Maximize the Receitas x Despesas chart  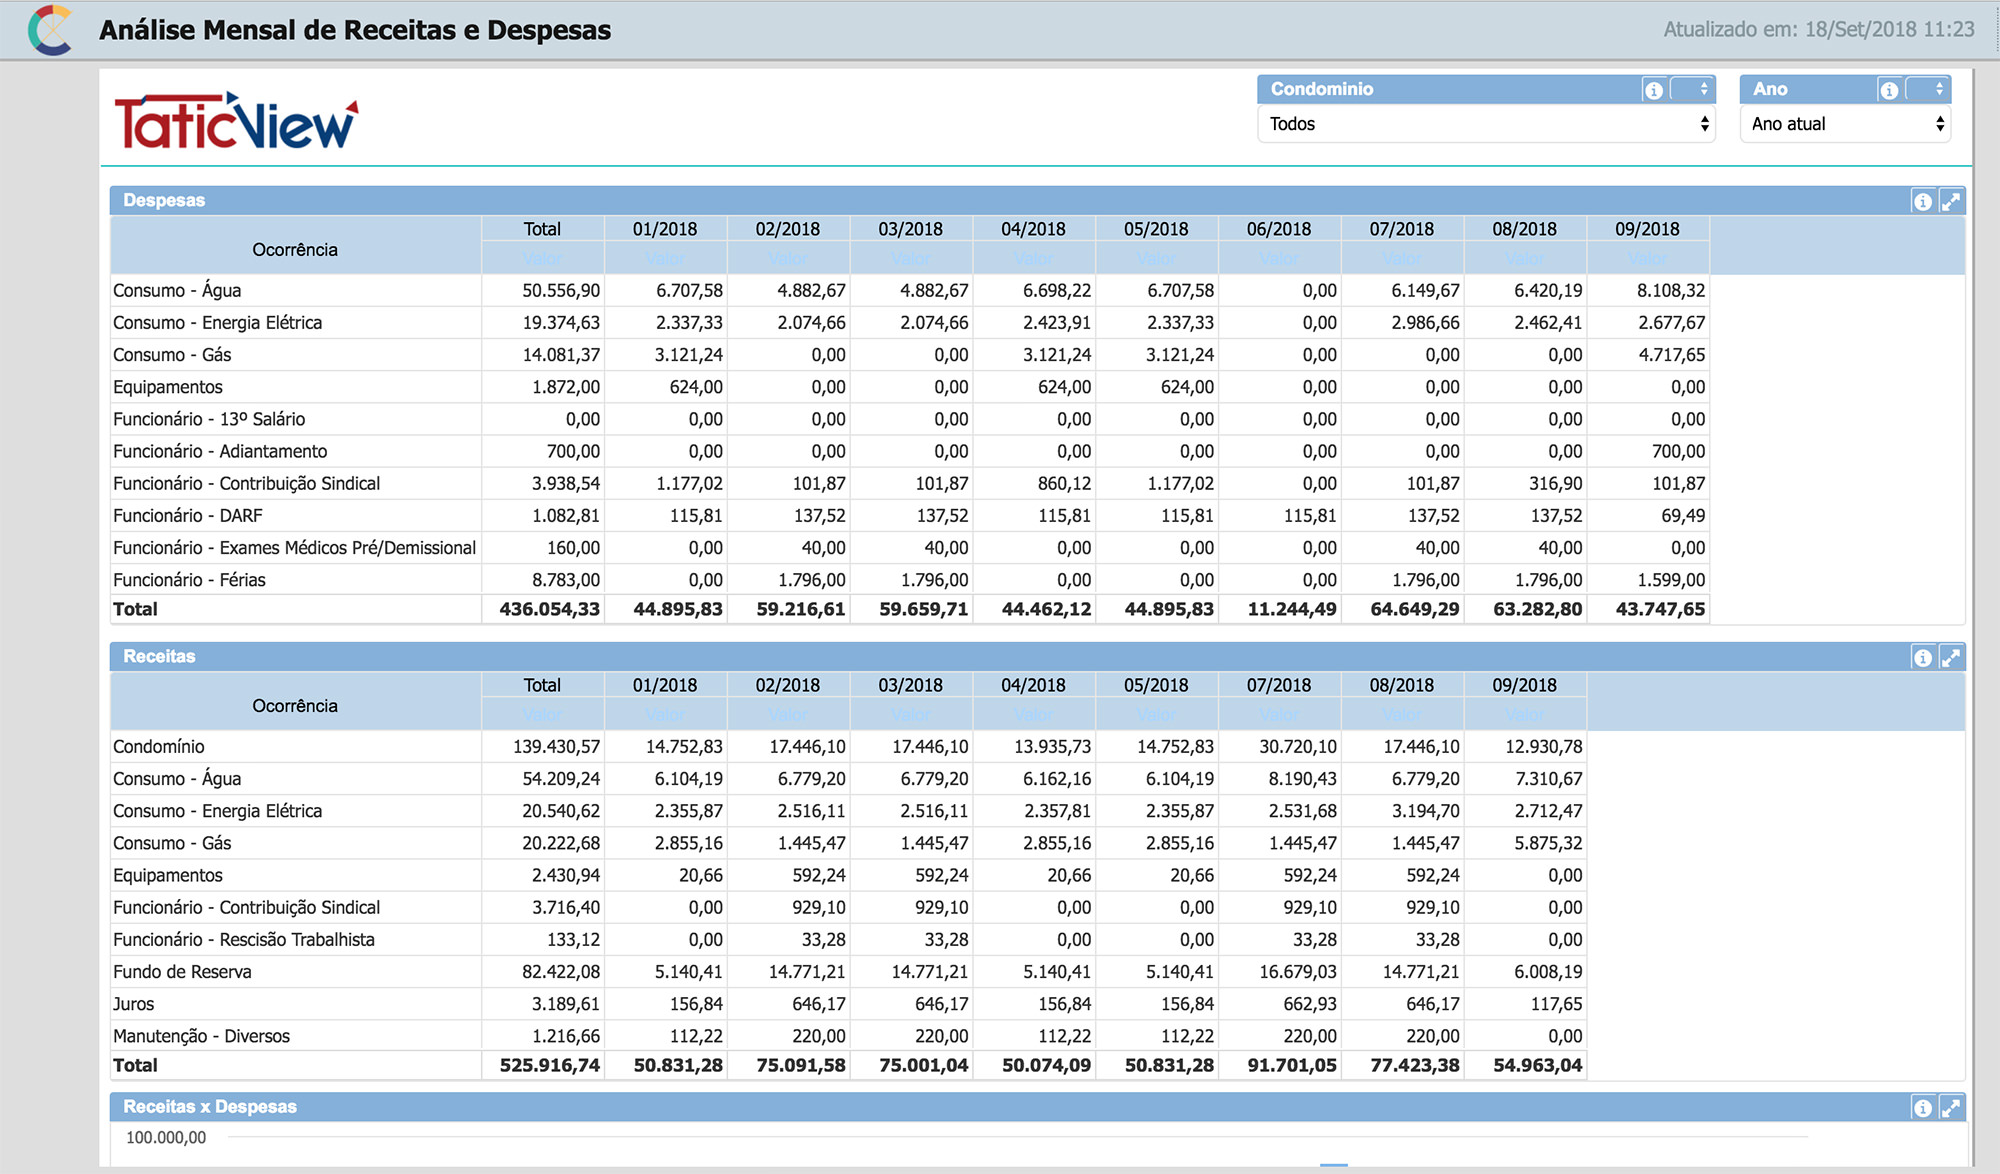point(1951,1107)
